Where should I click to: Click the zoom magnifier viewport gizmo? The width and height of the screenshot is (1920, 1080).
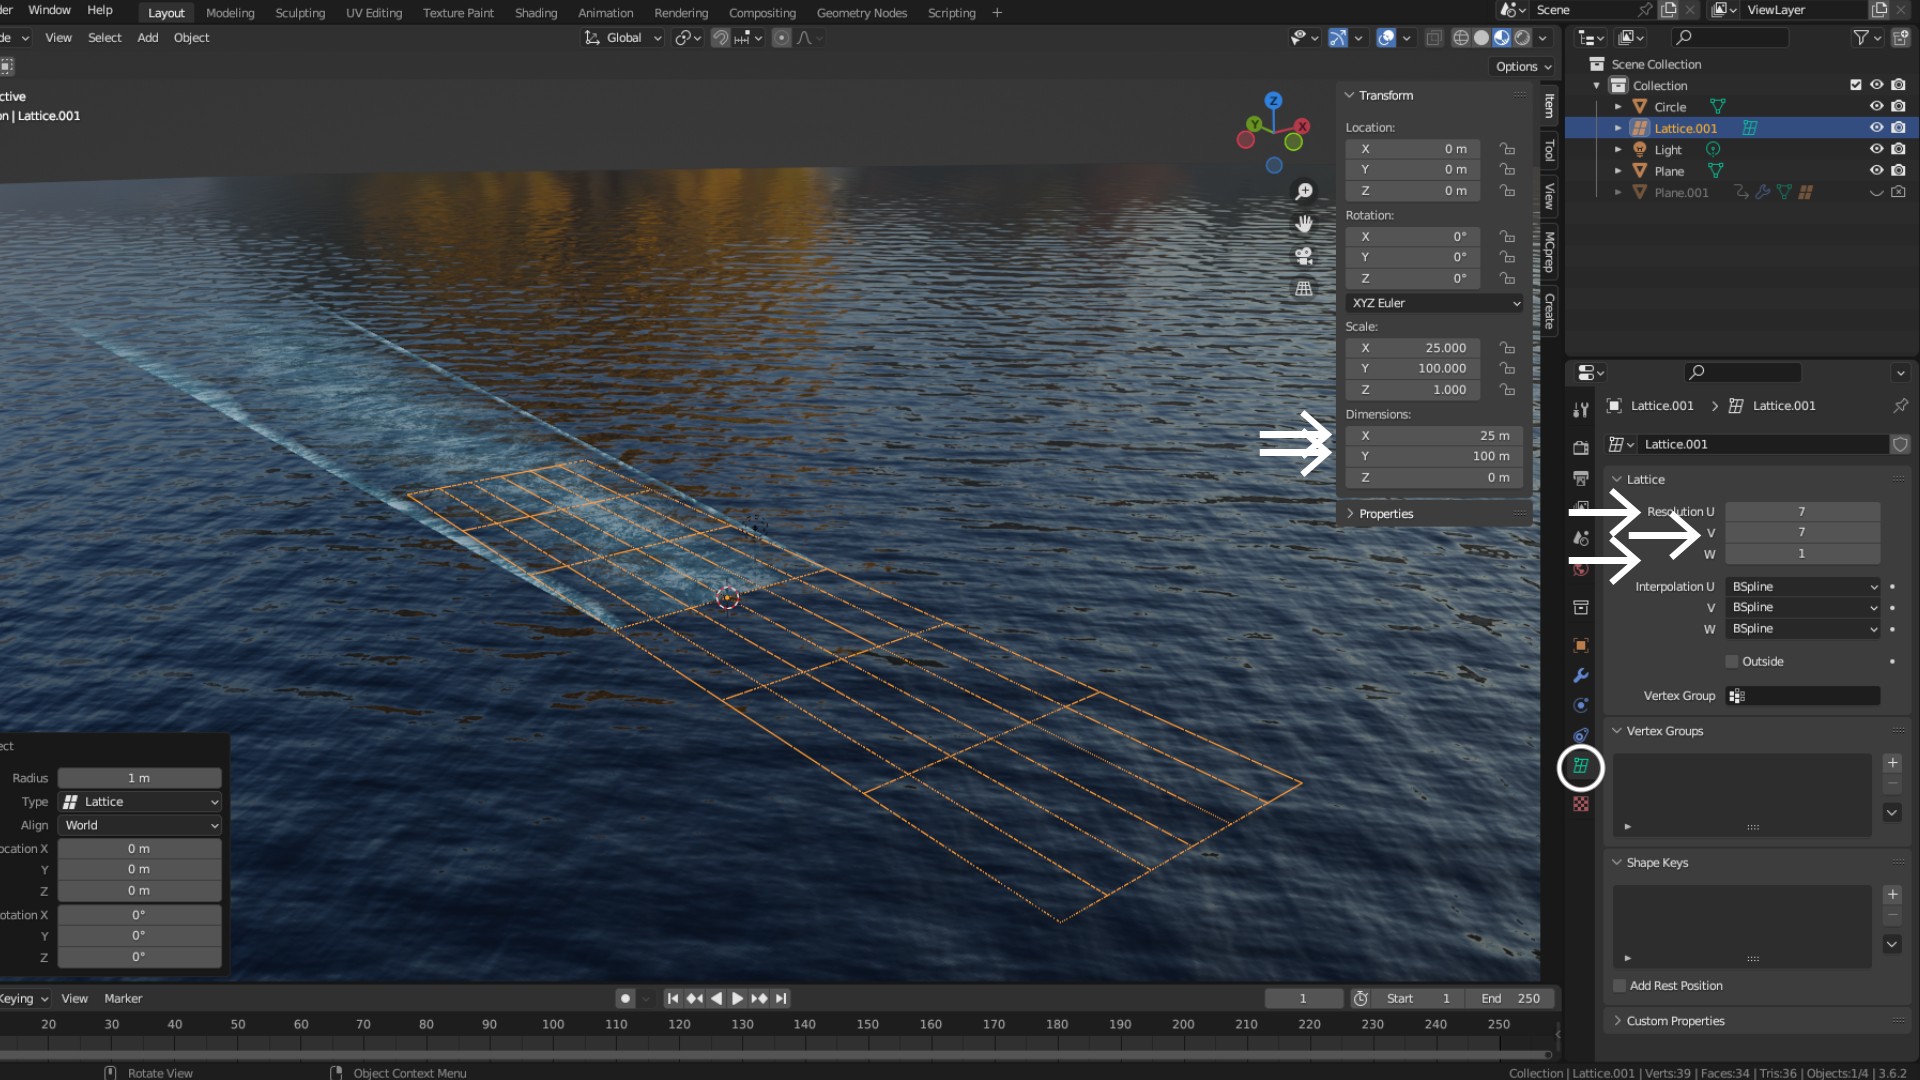1304,191
